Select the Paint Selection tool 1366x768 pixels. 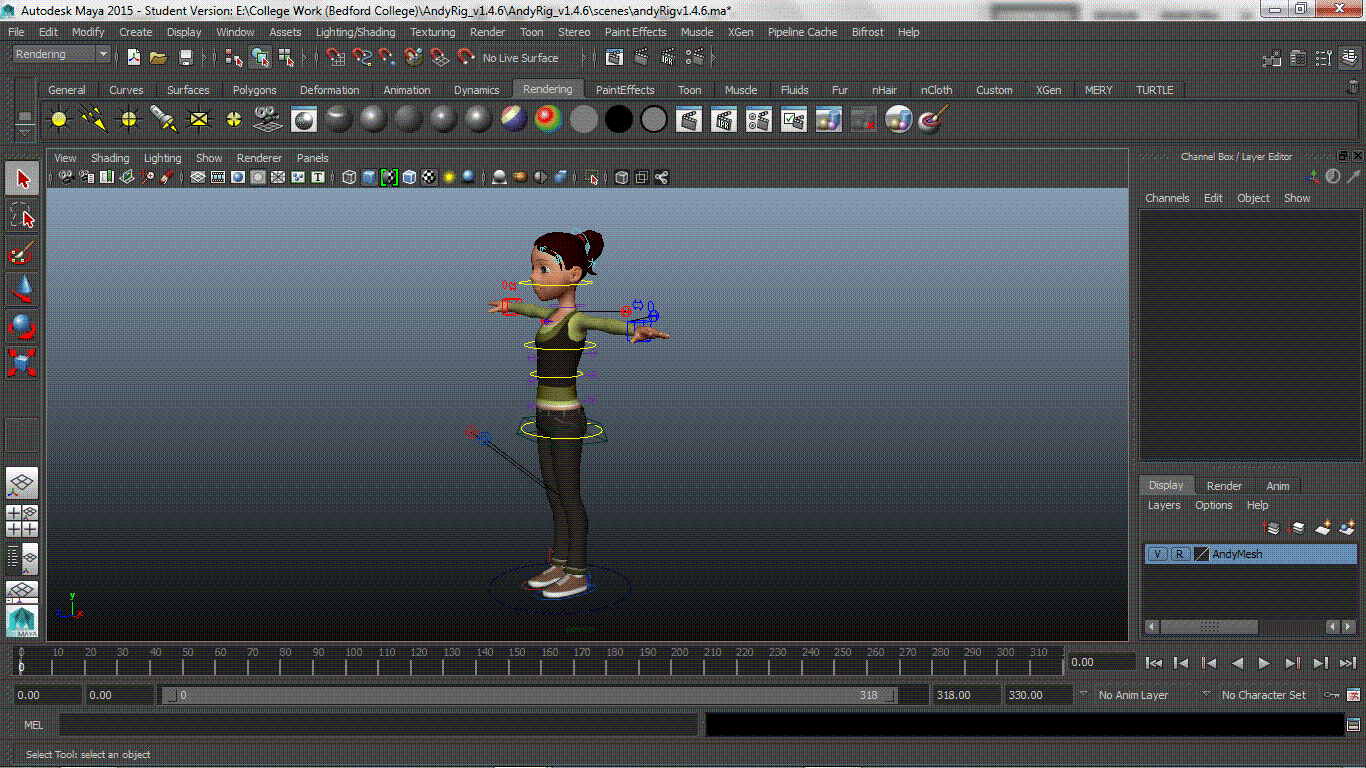pos(22,252)
